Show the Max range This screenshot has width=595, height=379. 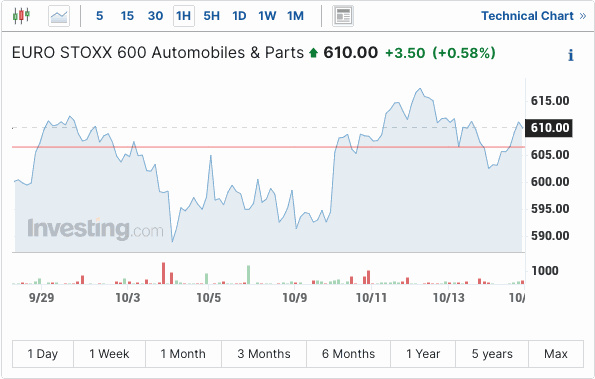click(556, 354)
